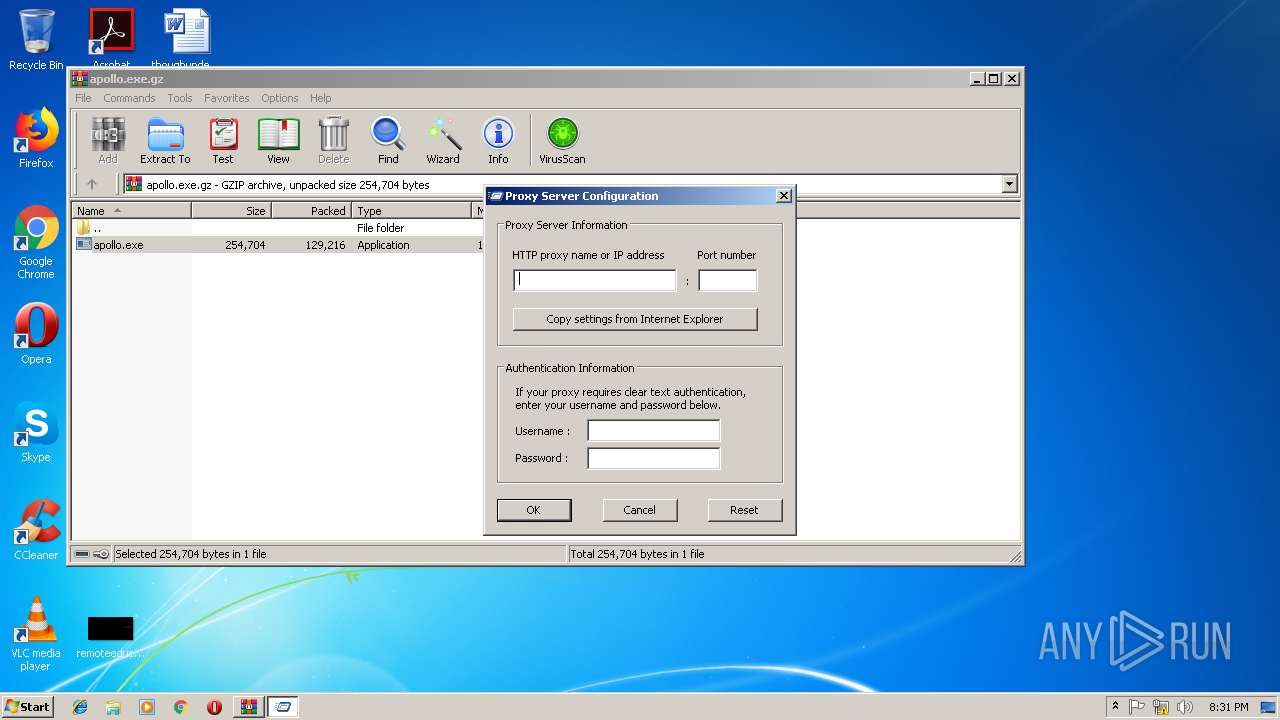Sort by Name column header
The image size is (1280, 720).
(x=131, y=211)
